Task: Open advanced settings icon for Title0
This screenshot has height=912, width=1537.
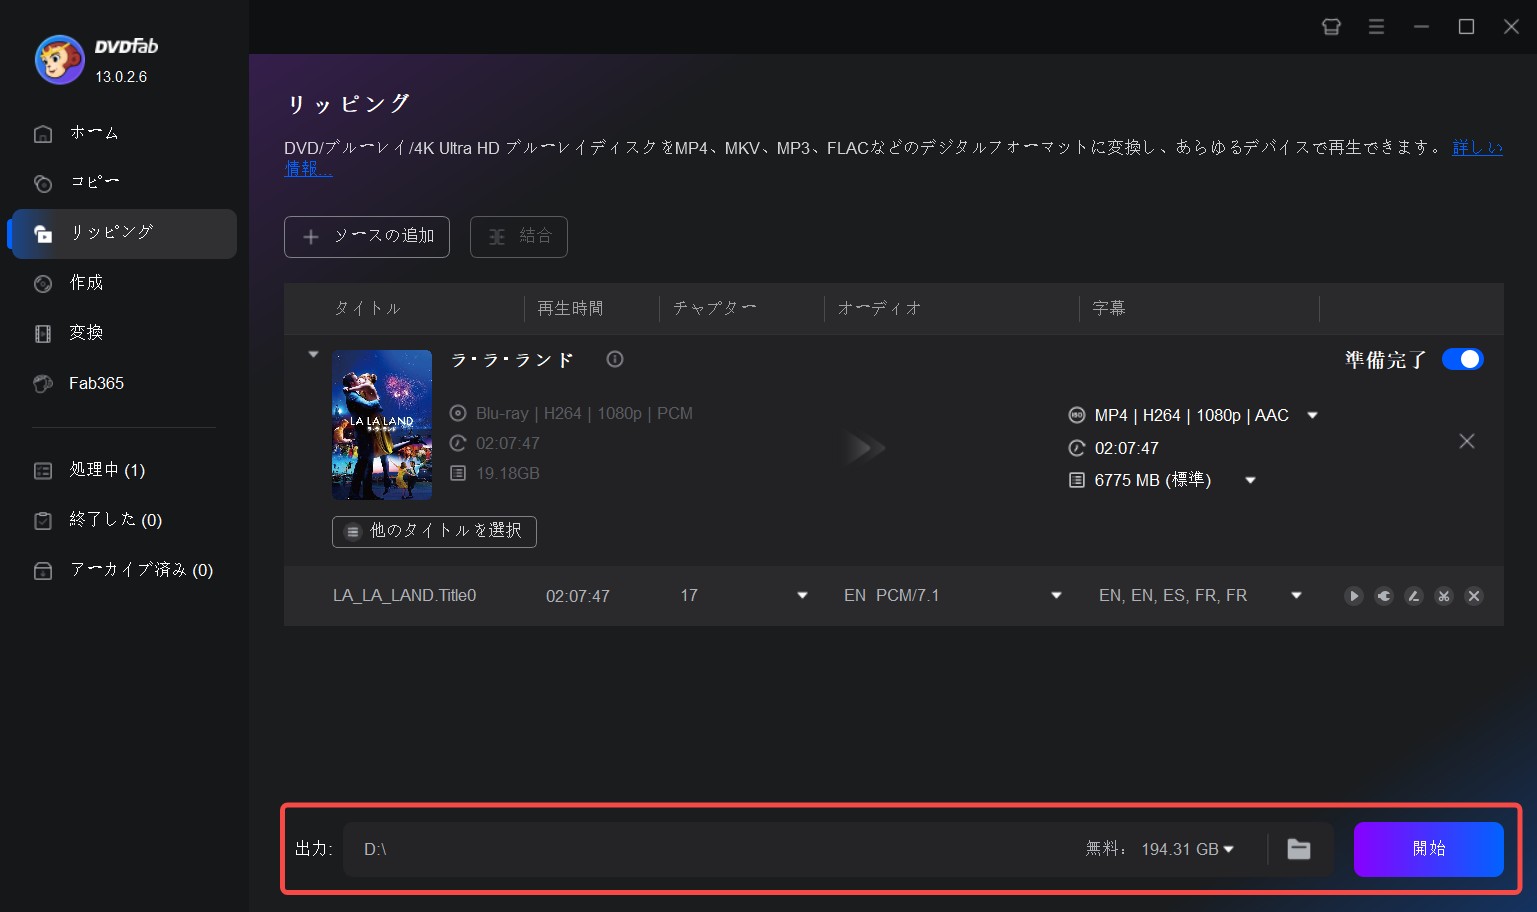Action: (1384, 596)
